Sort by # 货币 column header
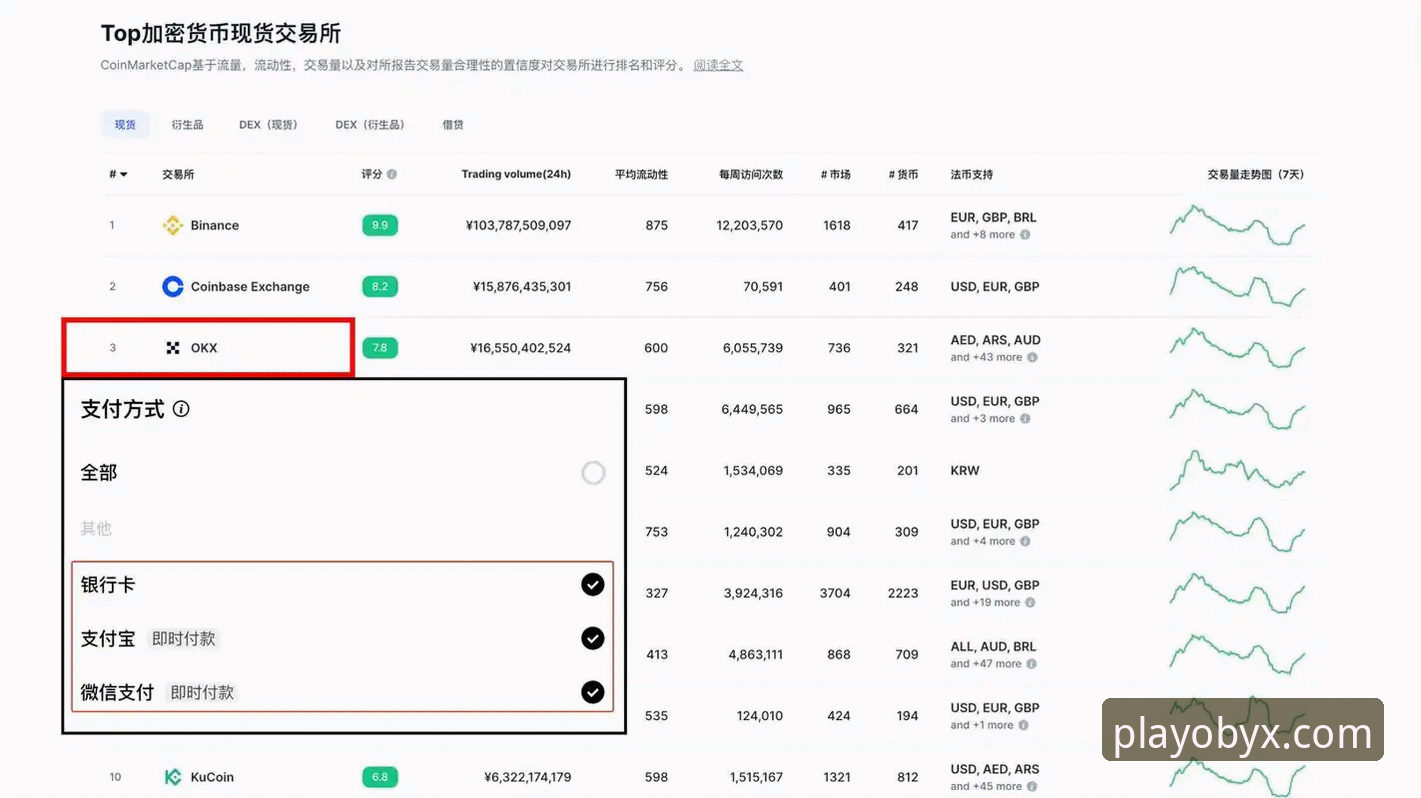Viewport: 1421px width, 798px height. coord(903,174)
